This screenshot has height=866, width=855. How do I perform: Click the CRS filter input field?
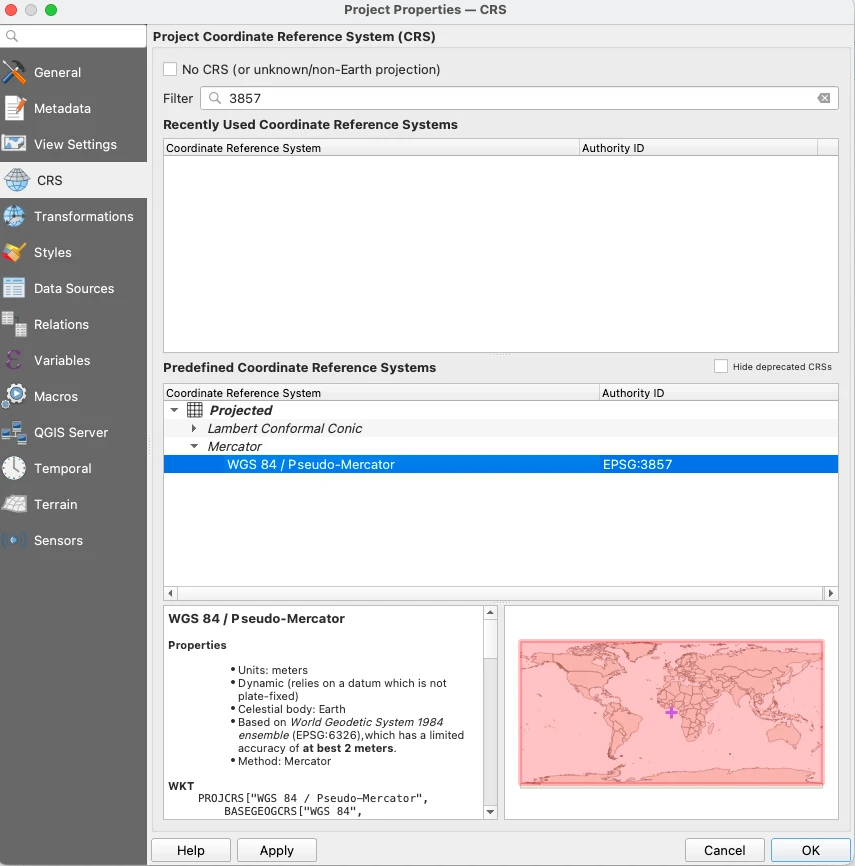(x=519, y=98)
